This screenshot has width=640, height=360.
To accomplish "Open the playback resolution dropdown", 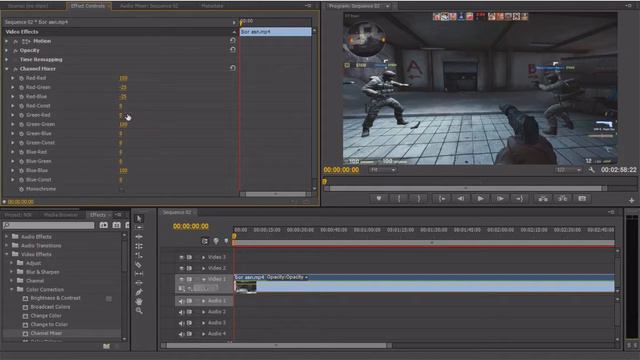I will pos(569,170).
